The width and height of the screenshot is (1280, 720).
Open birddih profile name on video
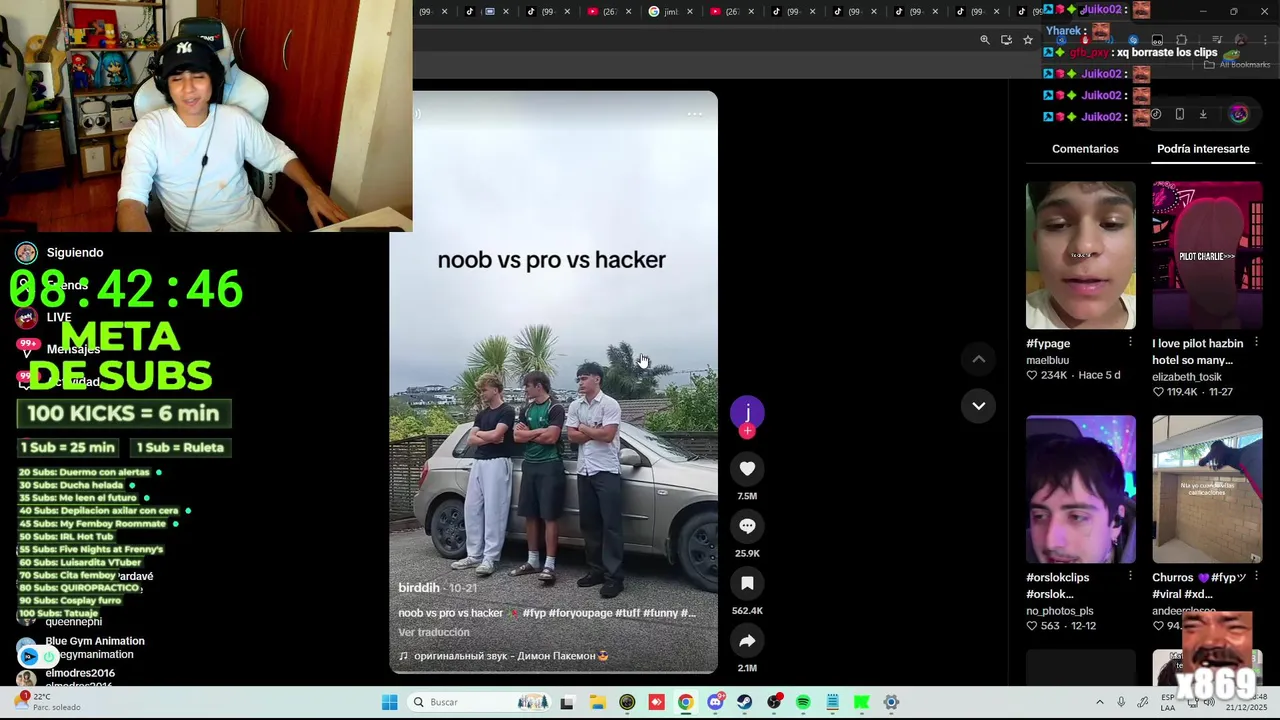[x=419, y=588]
